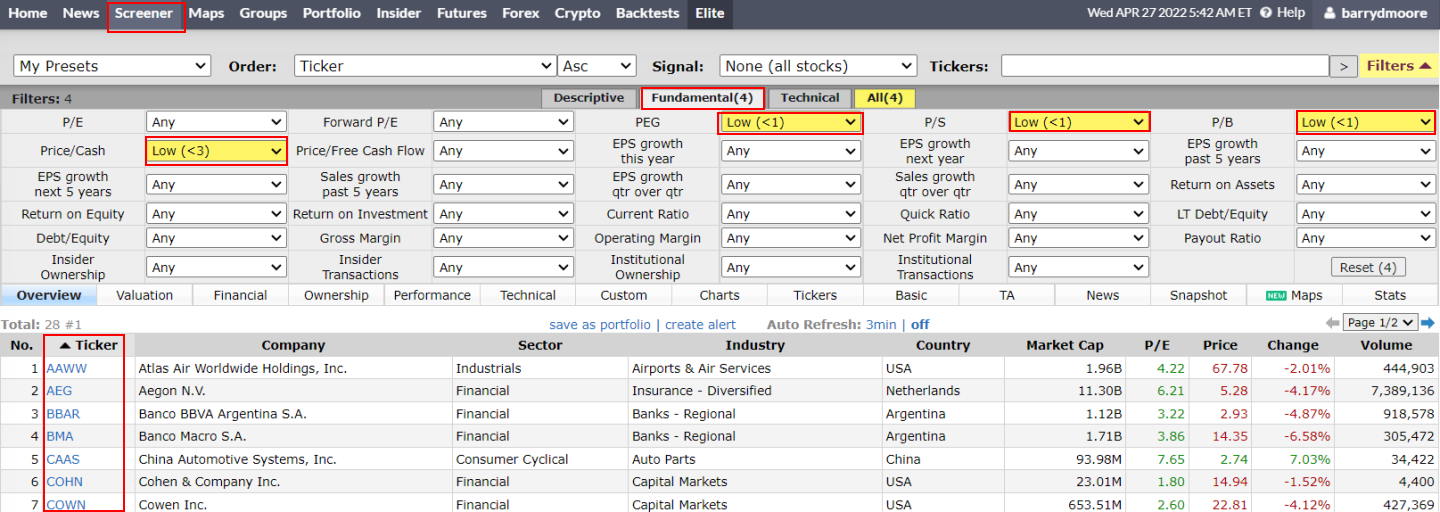Image resolution: width=1440 pixels, height=512 pixels.
Task: Switch to the Technical filters tab
Action: pyautogui.click(x=810, y=98)
